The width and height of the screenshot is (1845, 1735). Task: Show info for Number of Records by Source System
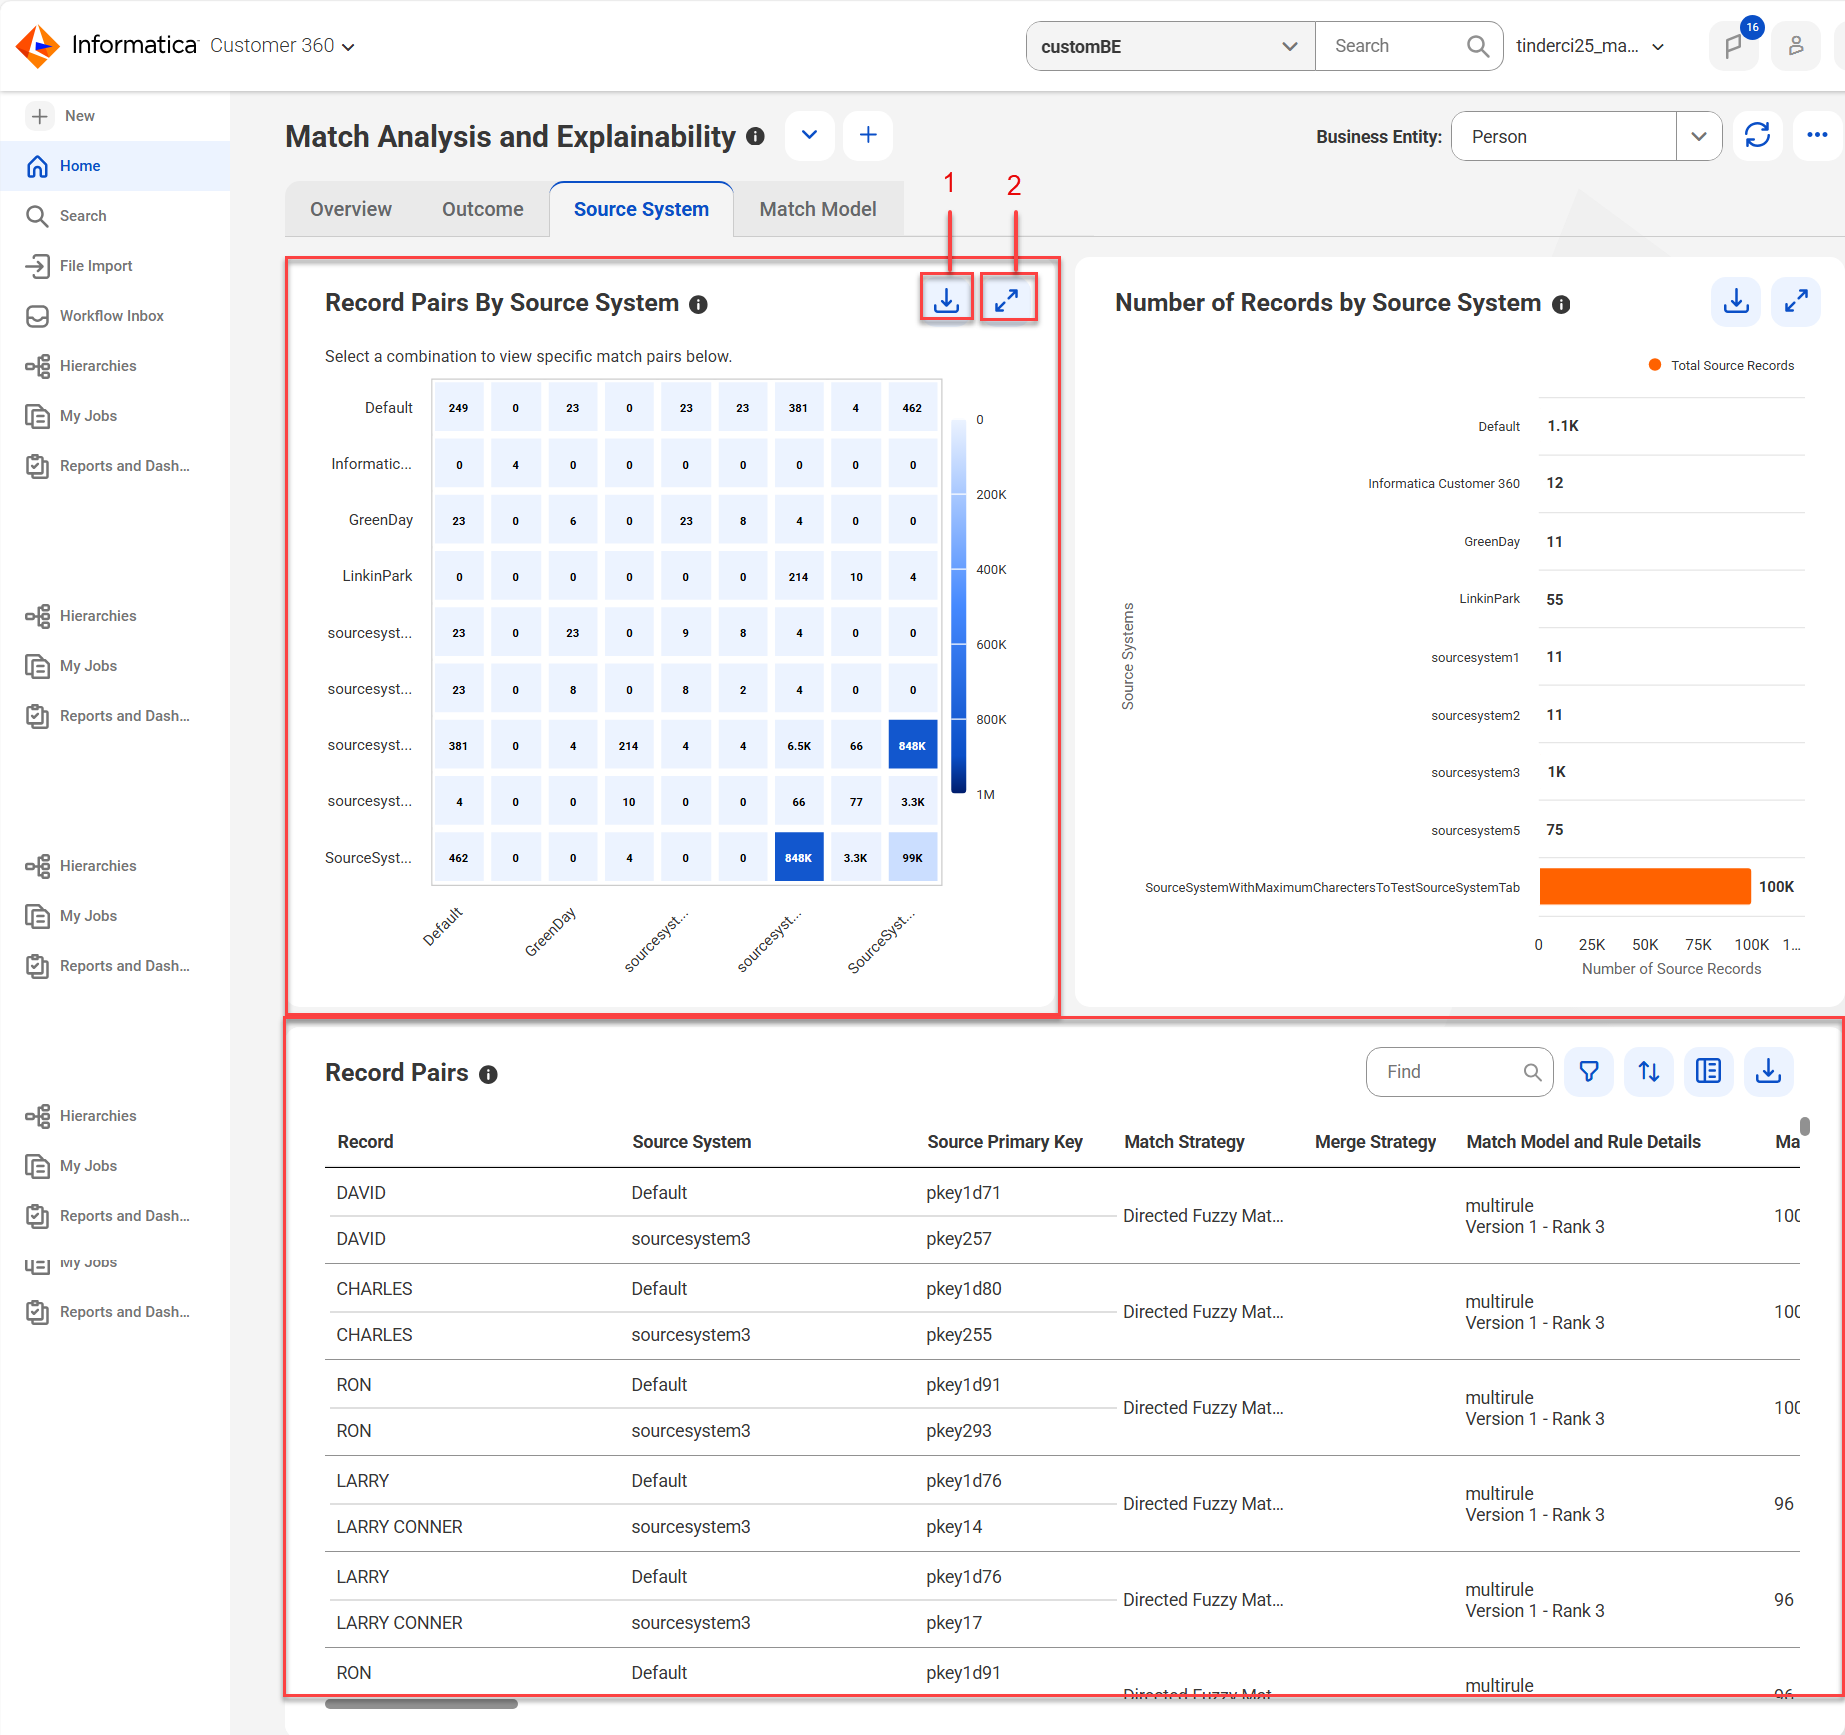(1561, 305)
